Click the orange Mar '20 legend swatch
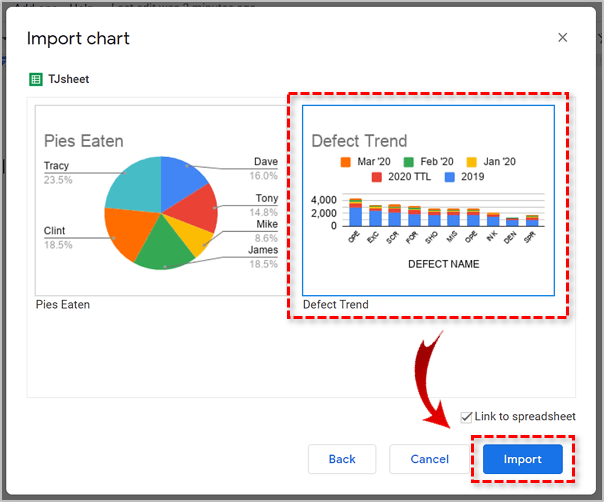The width and height of the screenshot is (604, 502). (x=346, y=161)
